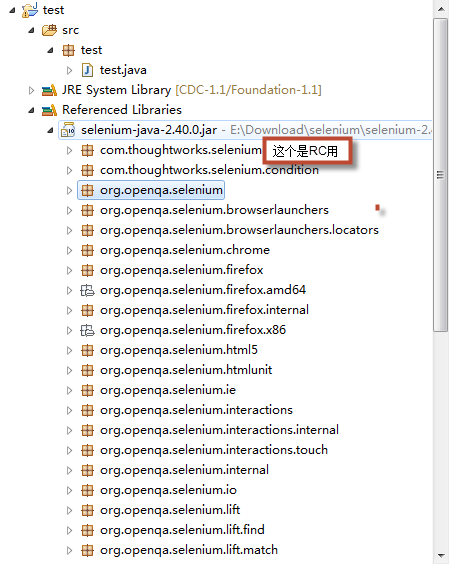
Task: Expand the org.openqa.selenium.interactions.touch package
Action: [69, 450]
